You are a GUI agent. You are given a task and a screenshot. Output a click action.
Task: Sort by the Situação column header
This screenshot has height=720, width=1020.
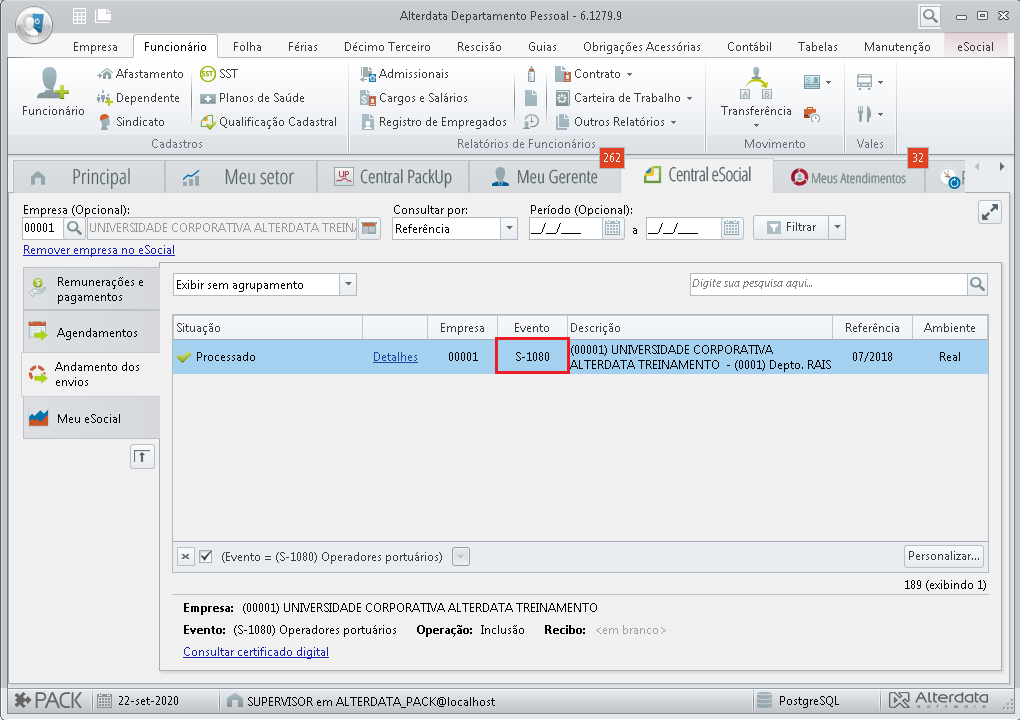tap(267, 328)
